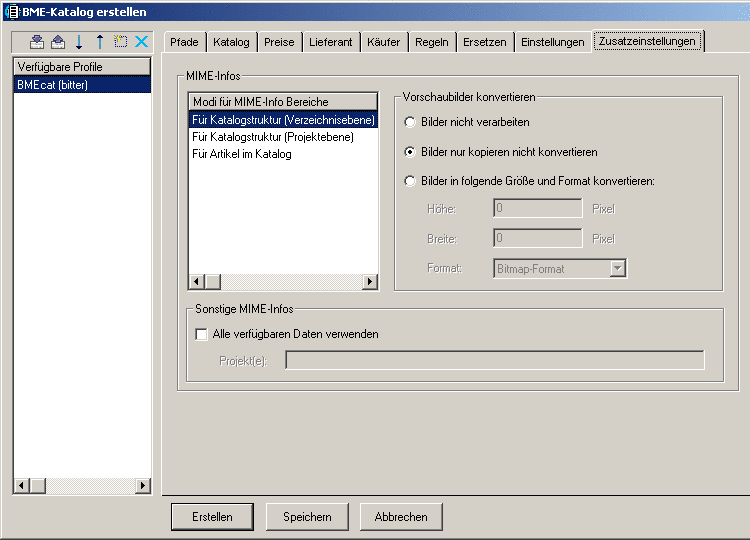Select 'Bilder nicht verarbeiten' radio button
This screenshot has height=540, width=750.
click(x=410, y=122)
